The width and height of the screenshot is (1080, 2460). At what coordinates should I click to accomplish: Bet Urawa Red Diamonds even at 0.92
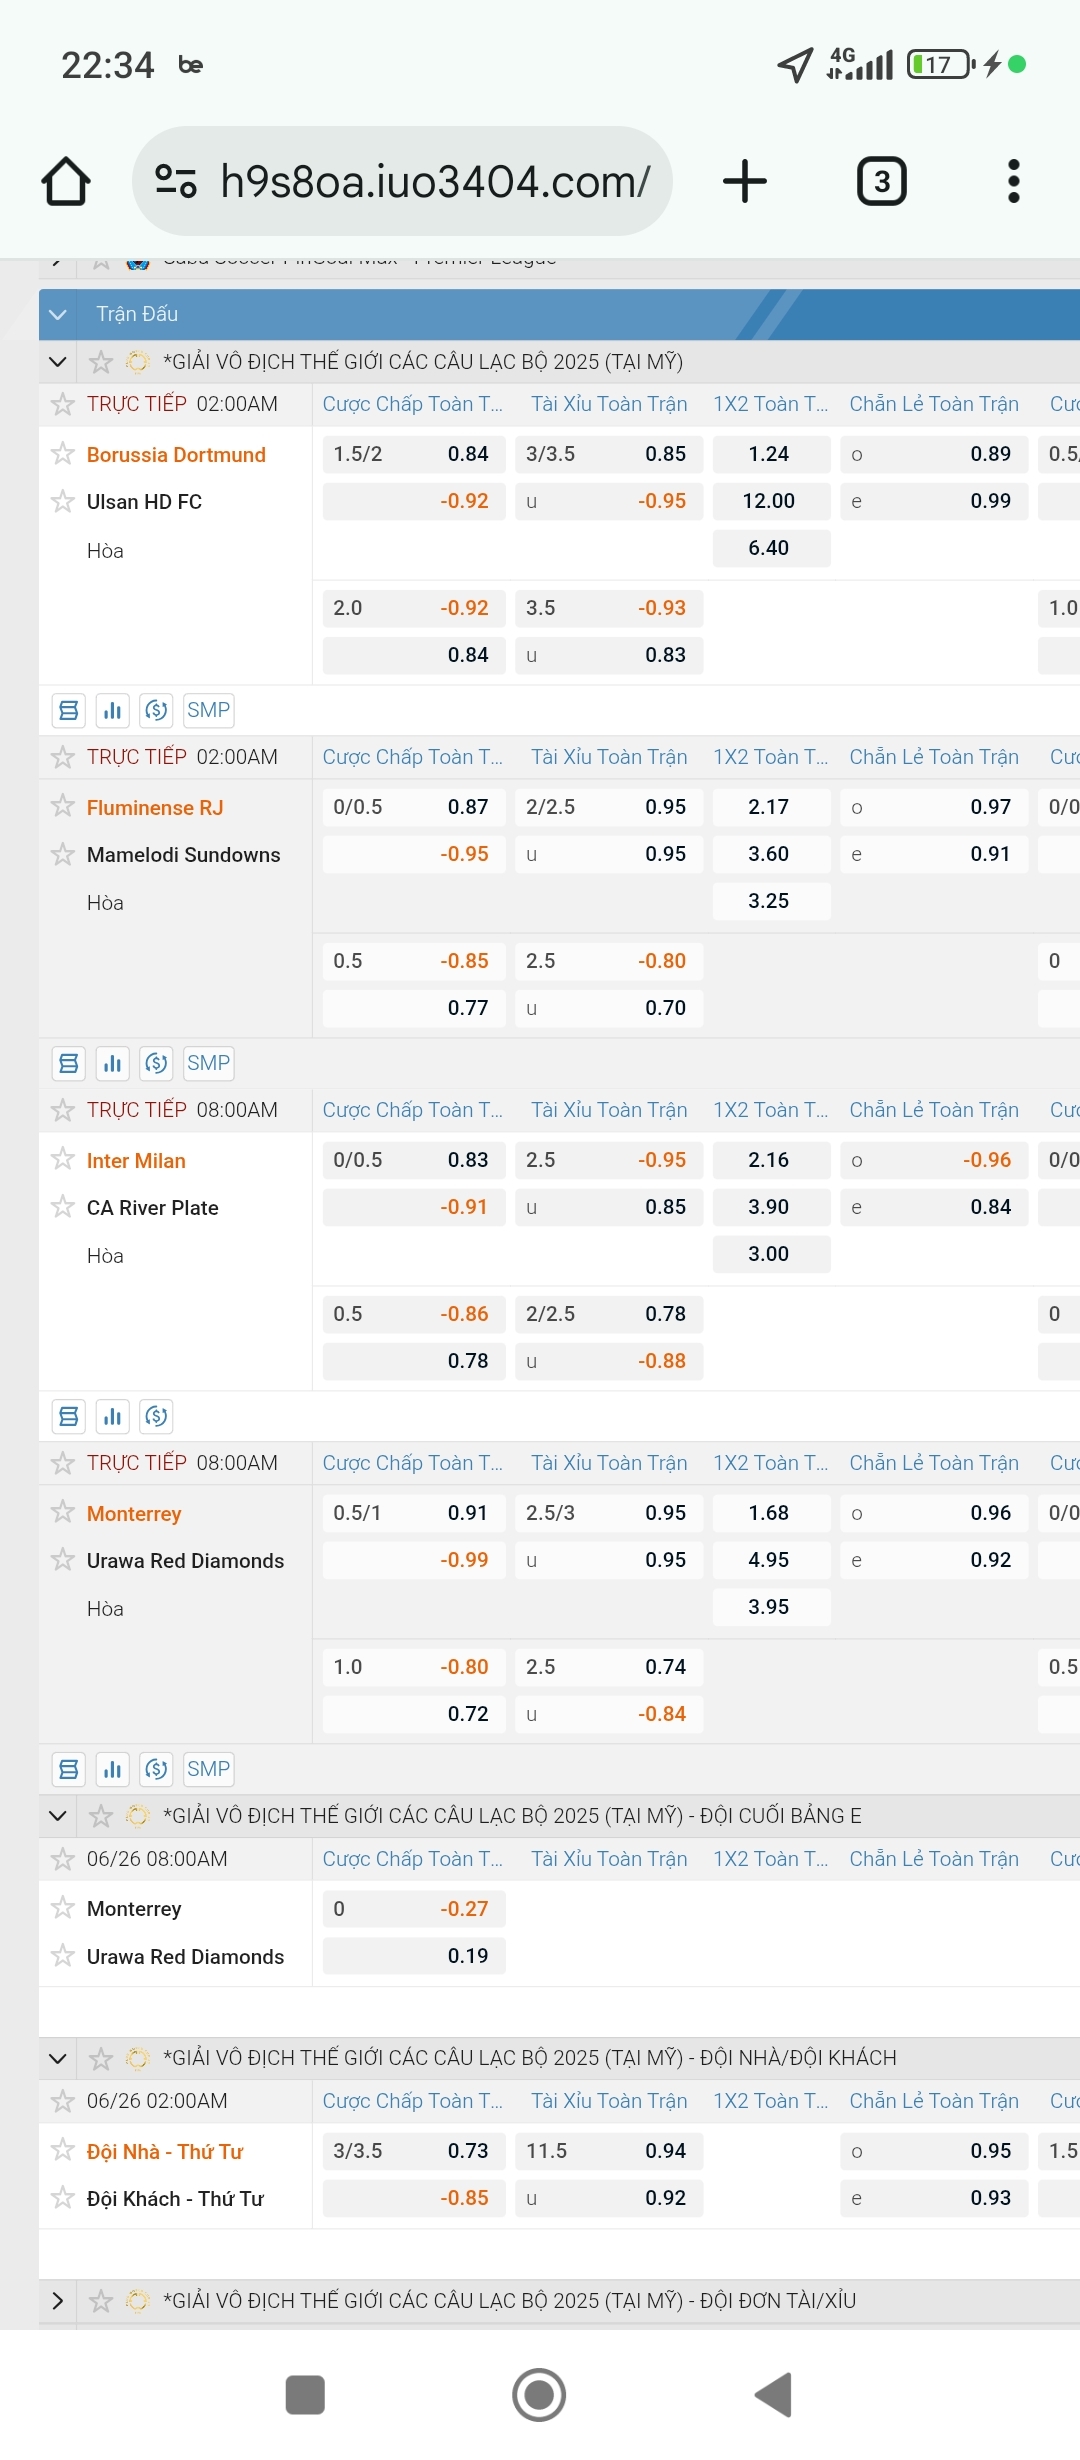934,1560
